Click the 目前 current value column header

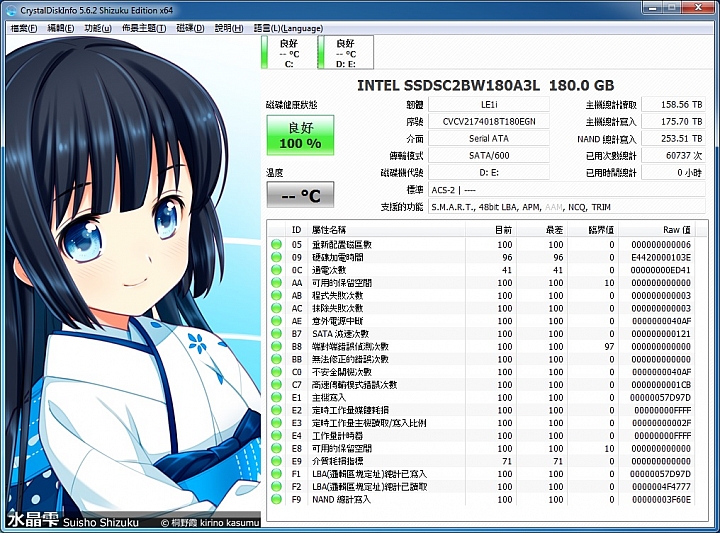(x=491, y=230)
